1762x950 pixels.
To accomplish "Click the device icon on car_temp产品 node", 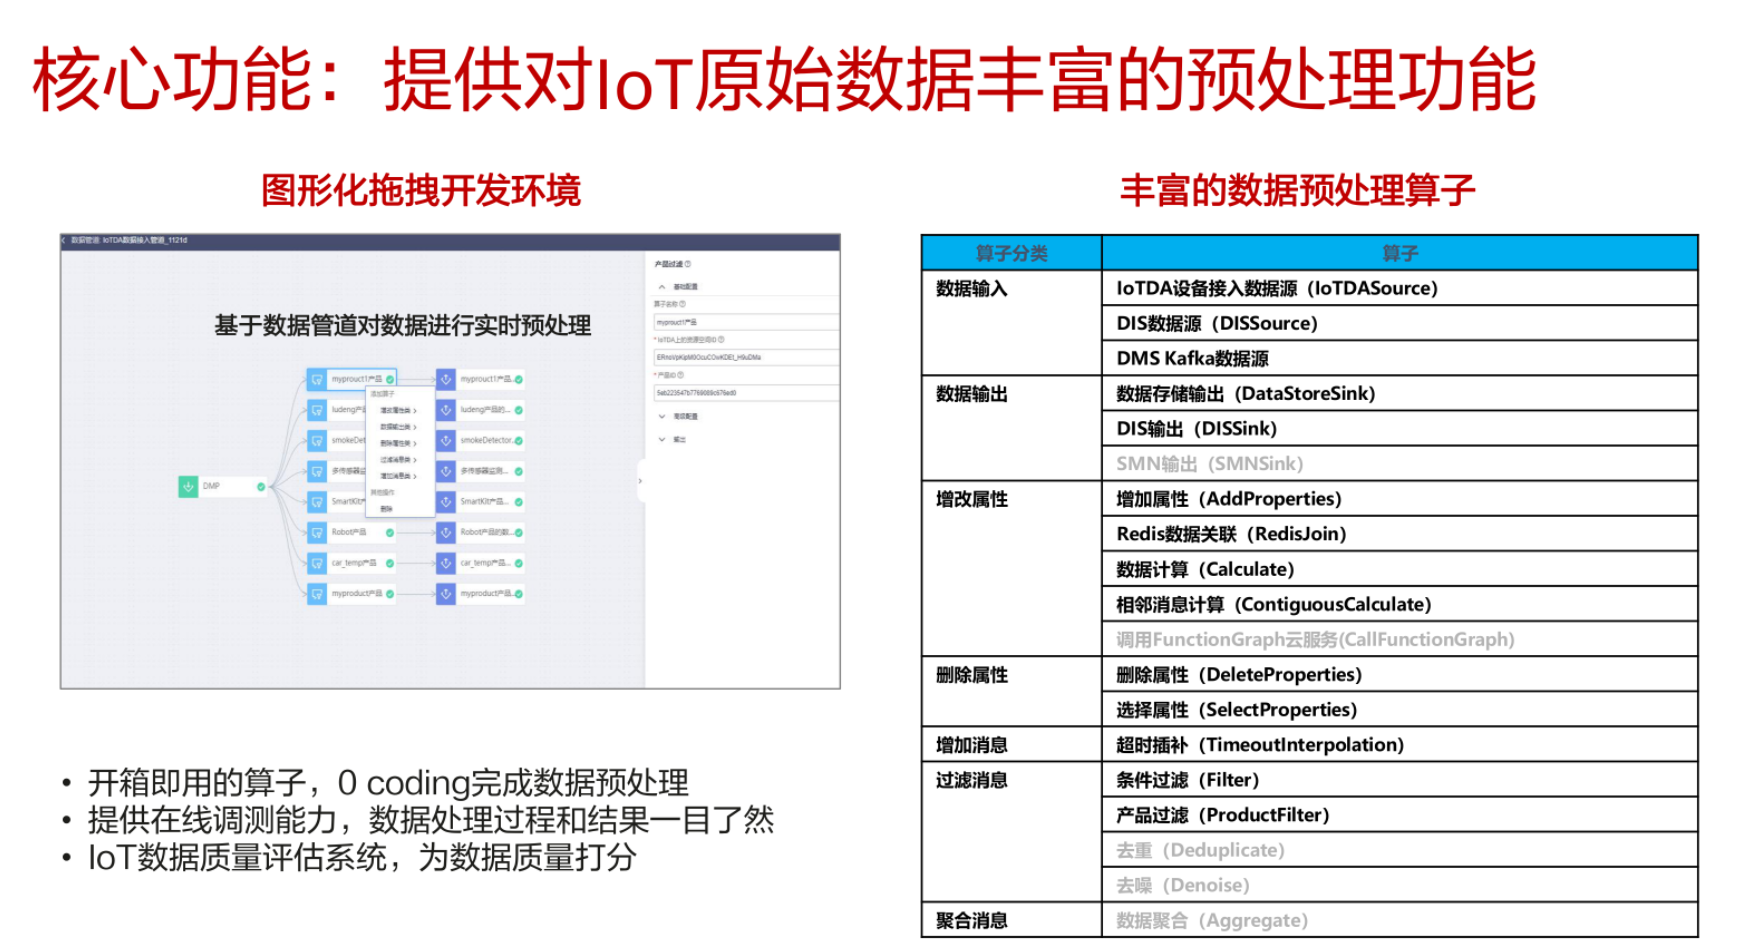I will tap(317, 564).
